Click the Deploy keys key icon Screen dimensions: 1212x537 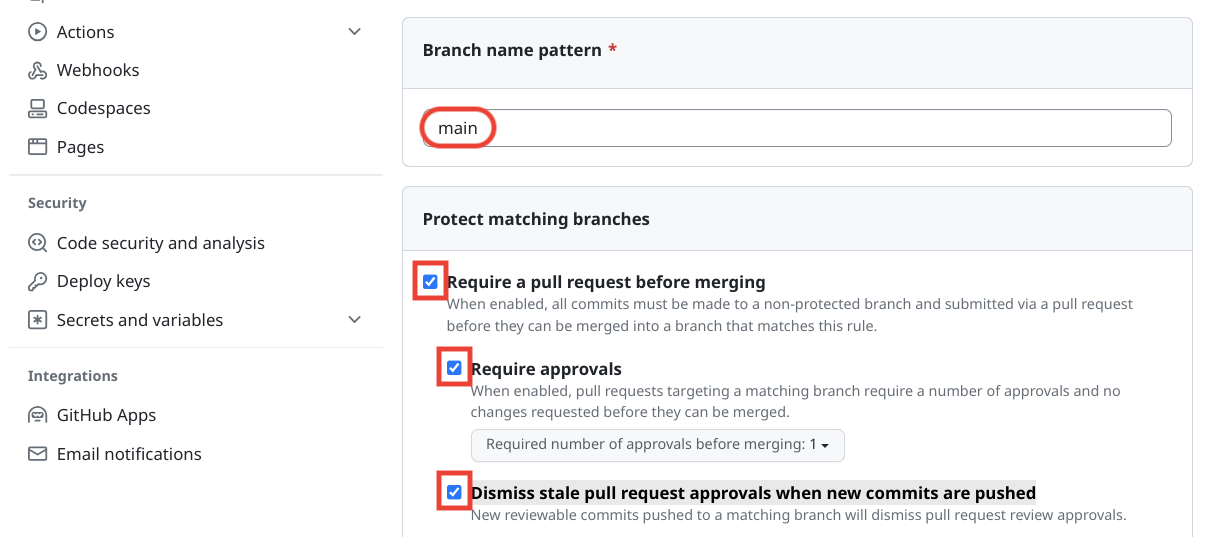[38, 281]
